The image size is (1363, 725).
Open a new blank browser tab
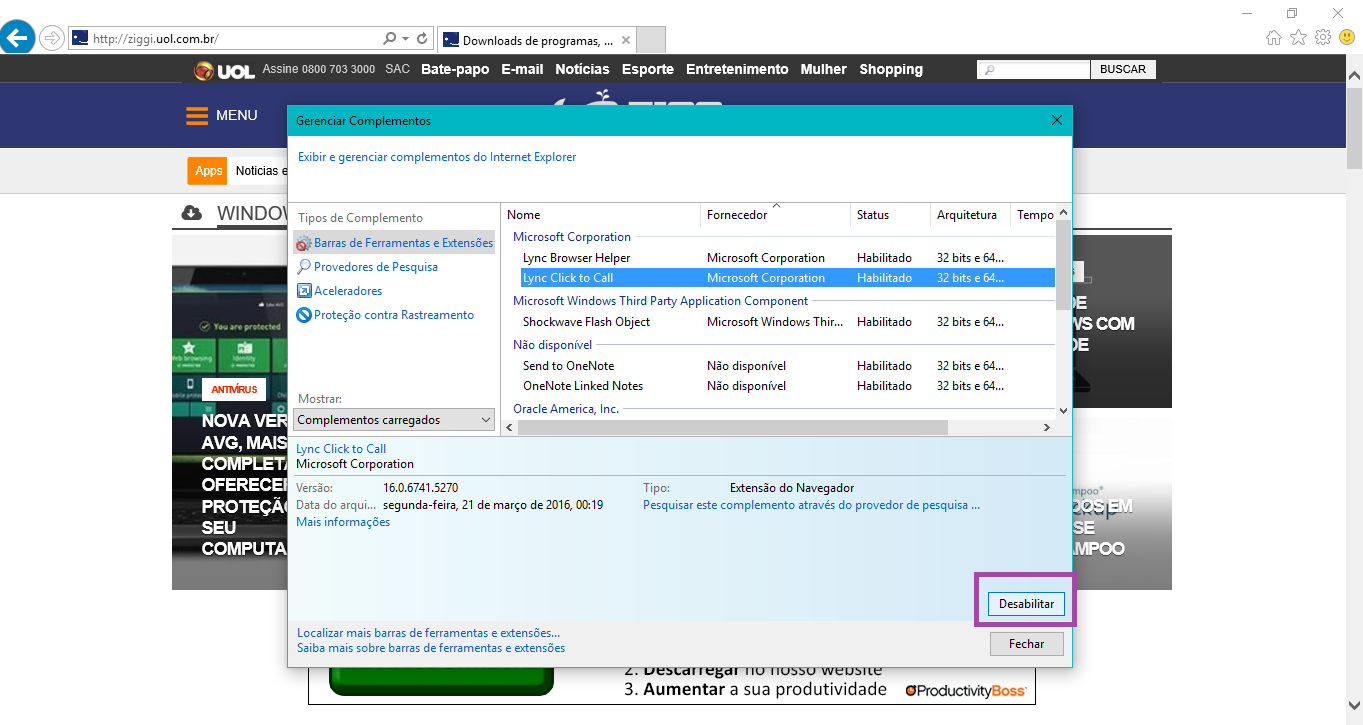(651, 40)
